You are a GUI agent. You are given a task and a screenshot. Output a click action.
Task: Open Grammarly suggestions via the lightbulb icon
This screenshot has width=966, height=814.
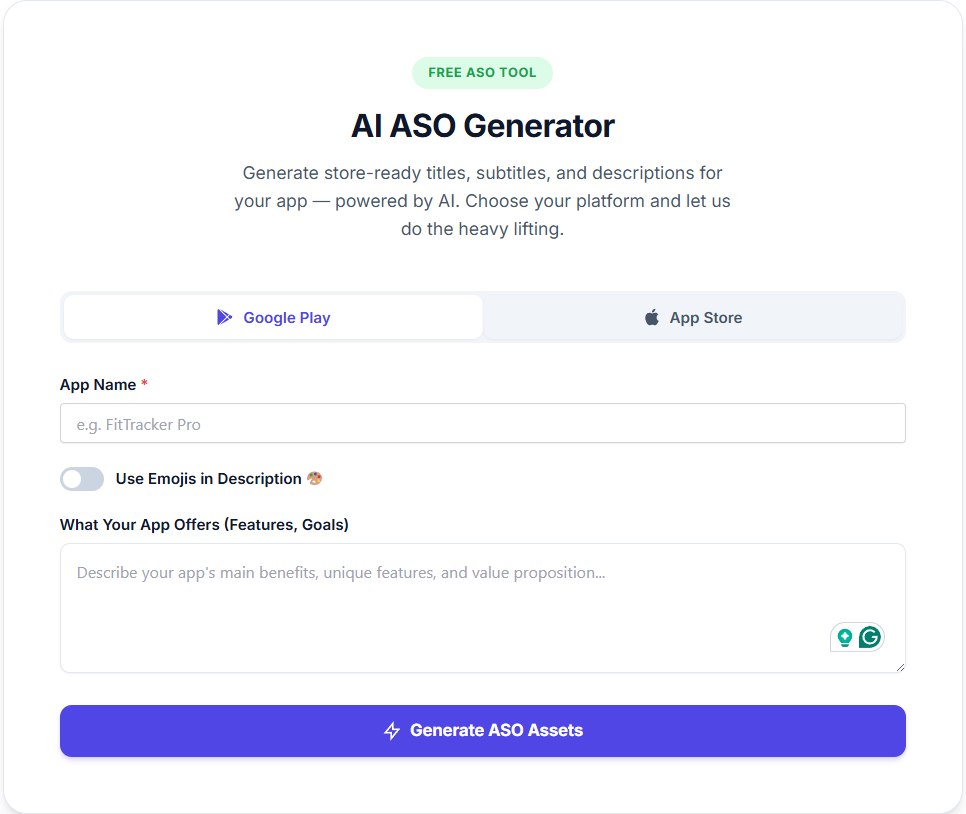pos(845,637)
